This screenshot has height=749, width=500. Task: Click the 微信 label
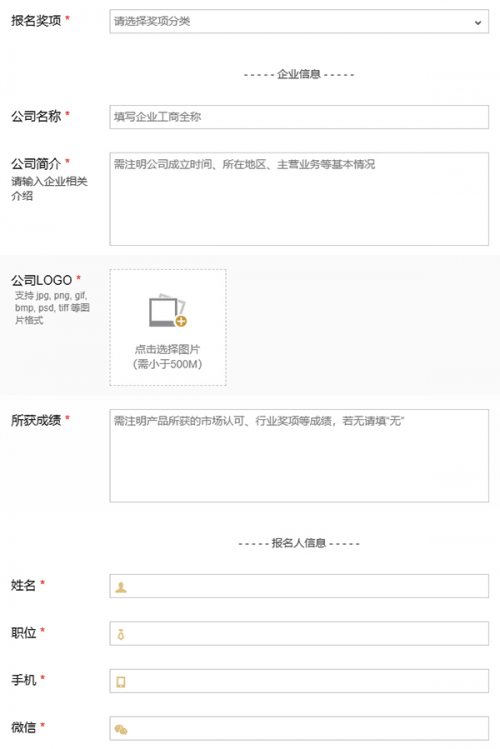(23, 728)
